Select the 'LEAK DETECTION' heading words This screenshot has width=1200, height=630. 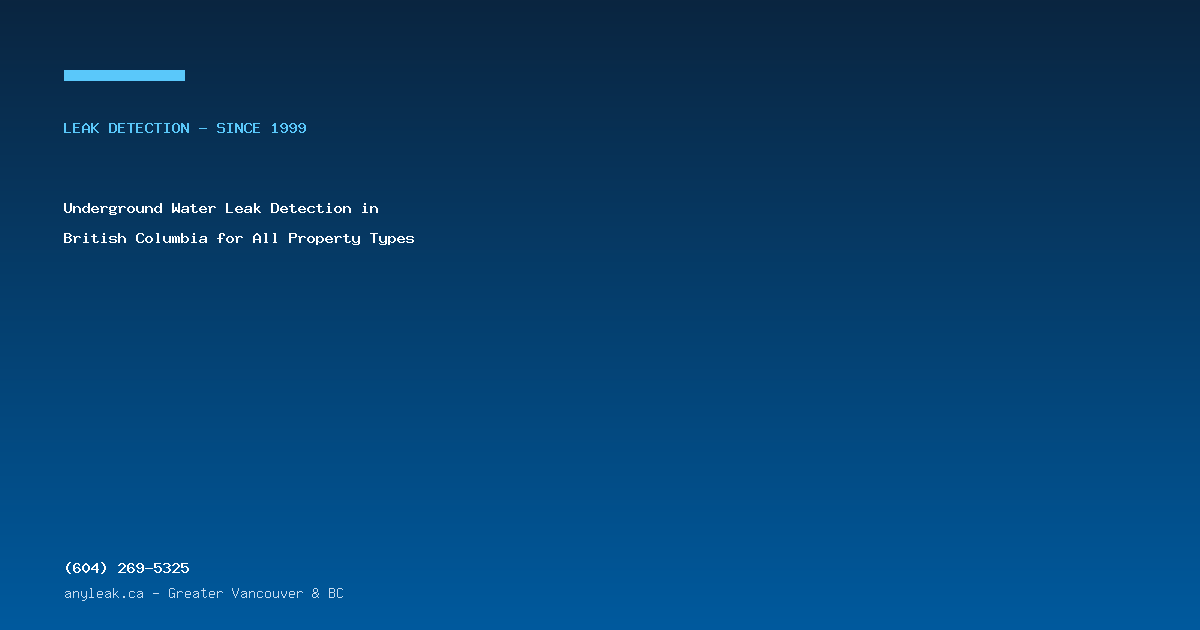[x=126, y=128]
